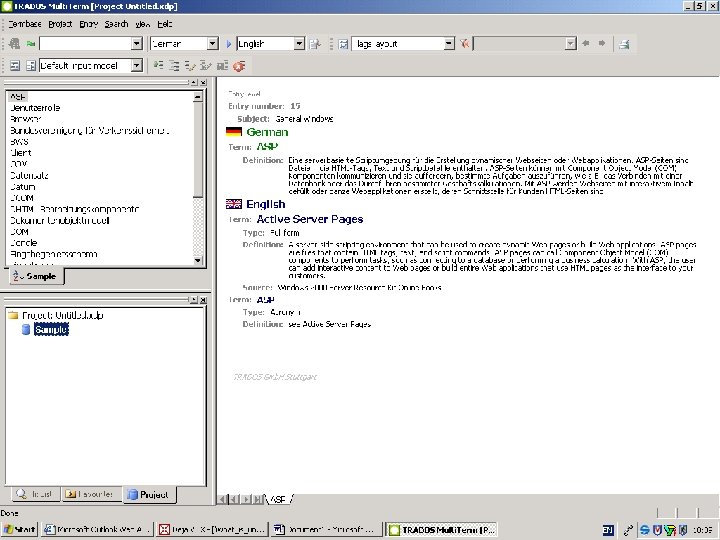Select Datensatz in the browse list
The height and width of the screenshot is (540, 720).
pyautogui.click(x=29, y=175)
